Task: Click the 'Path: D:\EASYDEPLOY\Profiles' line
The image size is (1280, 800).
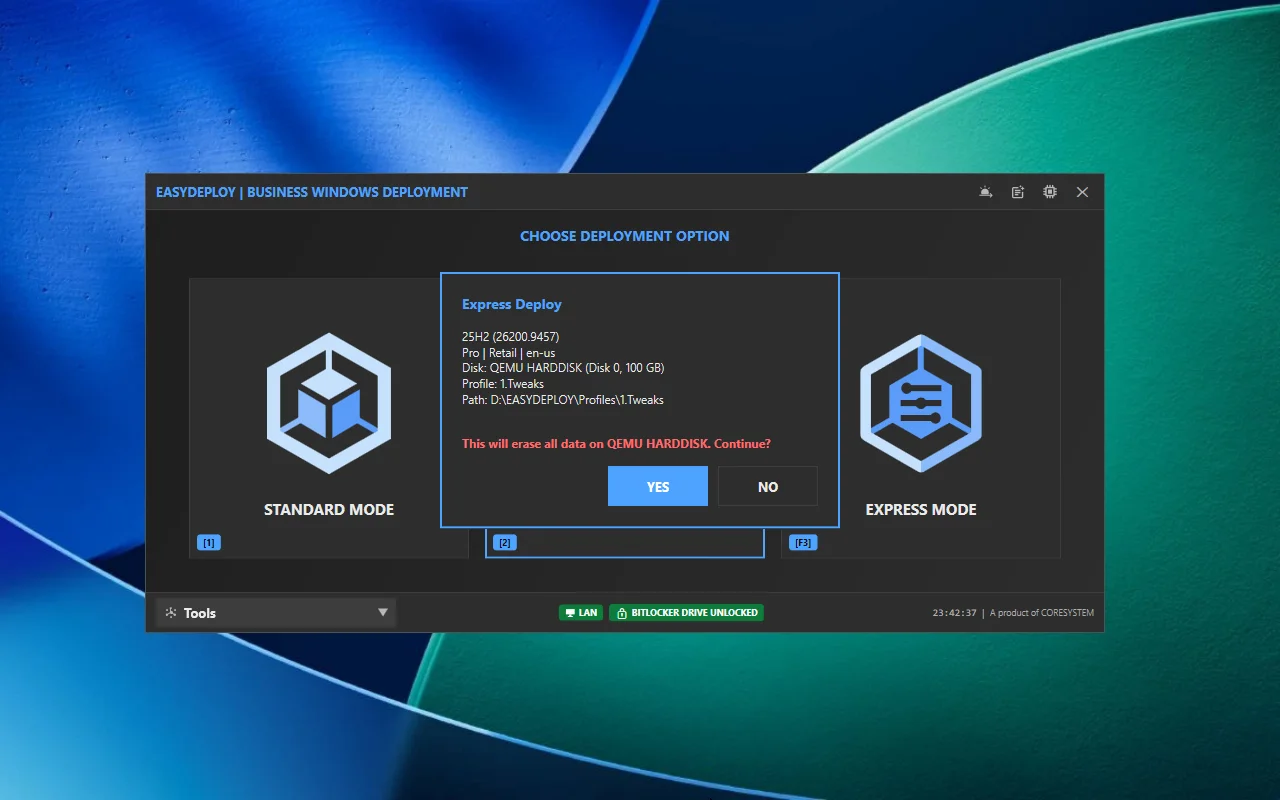Action: 563,400
